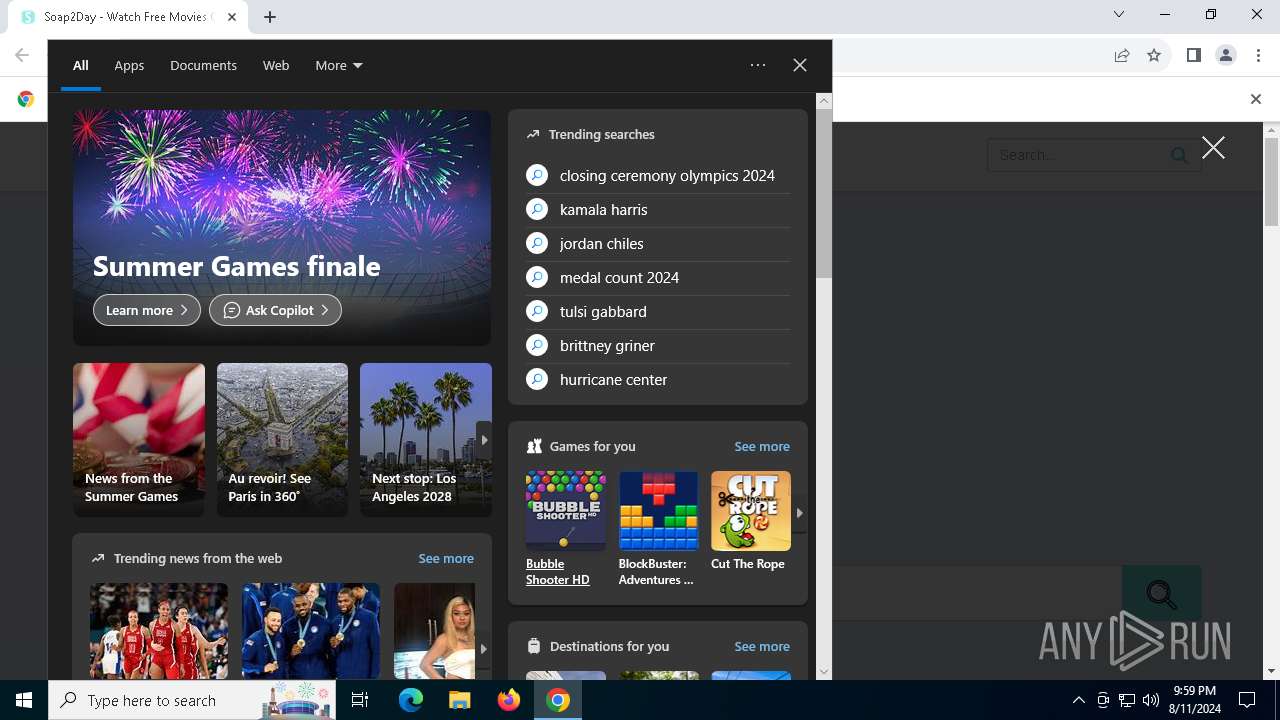Switch to the Documents search tab
This screenshot has width=1280, height=720.
(203, 65)
